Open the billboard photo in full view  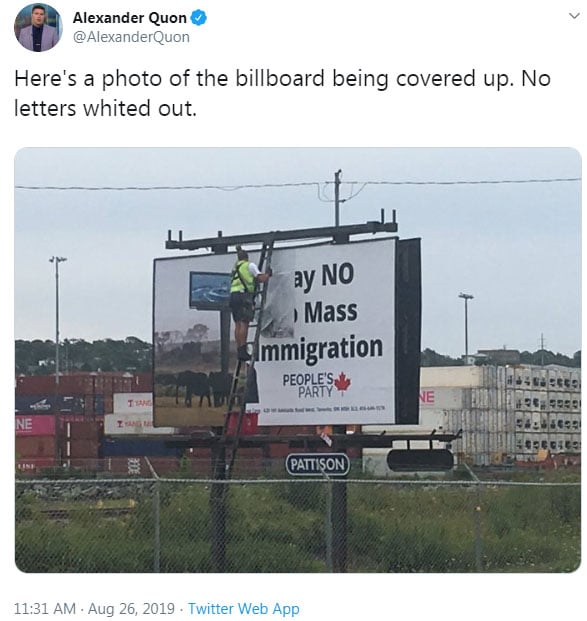click(298, 360)
